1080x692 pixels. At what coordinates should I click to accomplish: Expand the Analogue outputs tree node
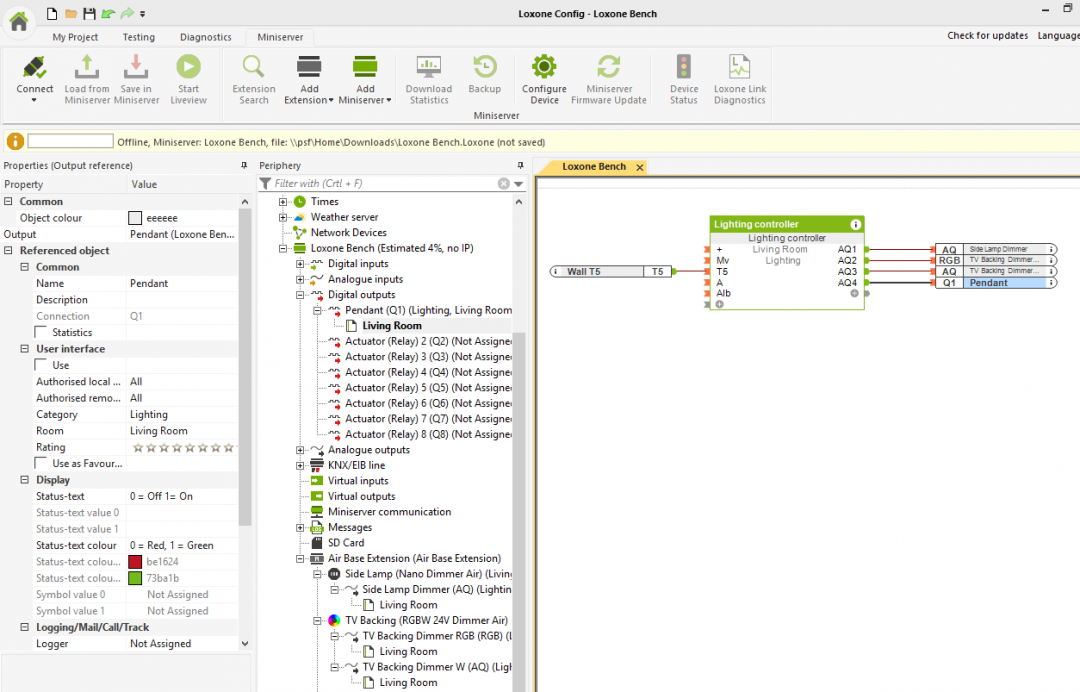coord(298,449)
